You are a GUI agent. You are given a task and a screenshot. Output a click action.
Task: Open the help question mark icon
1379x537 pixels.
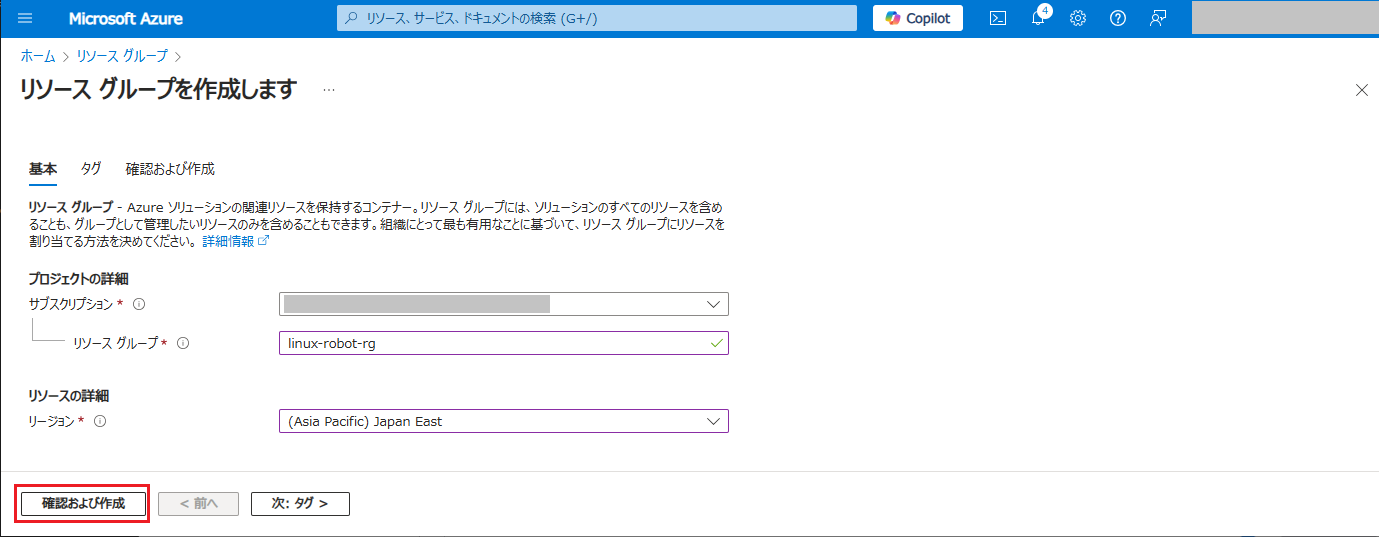[1118, 18]
